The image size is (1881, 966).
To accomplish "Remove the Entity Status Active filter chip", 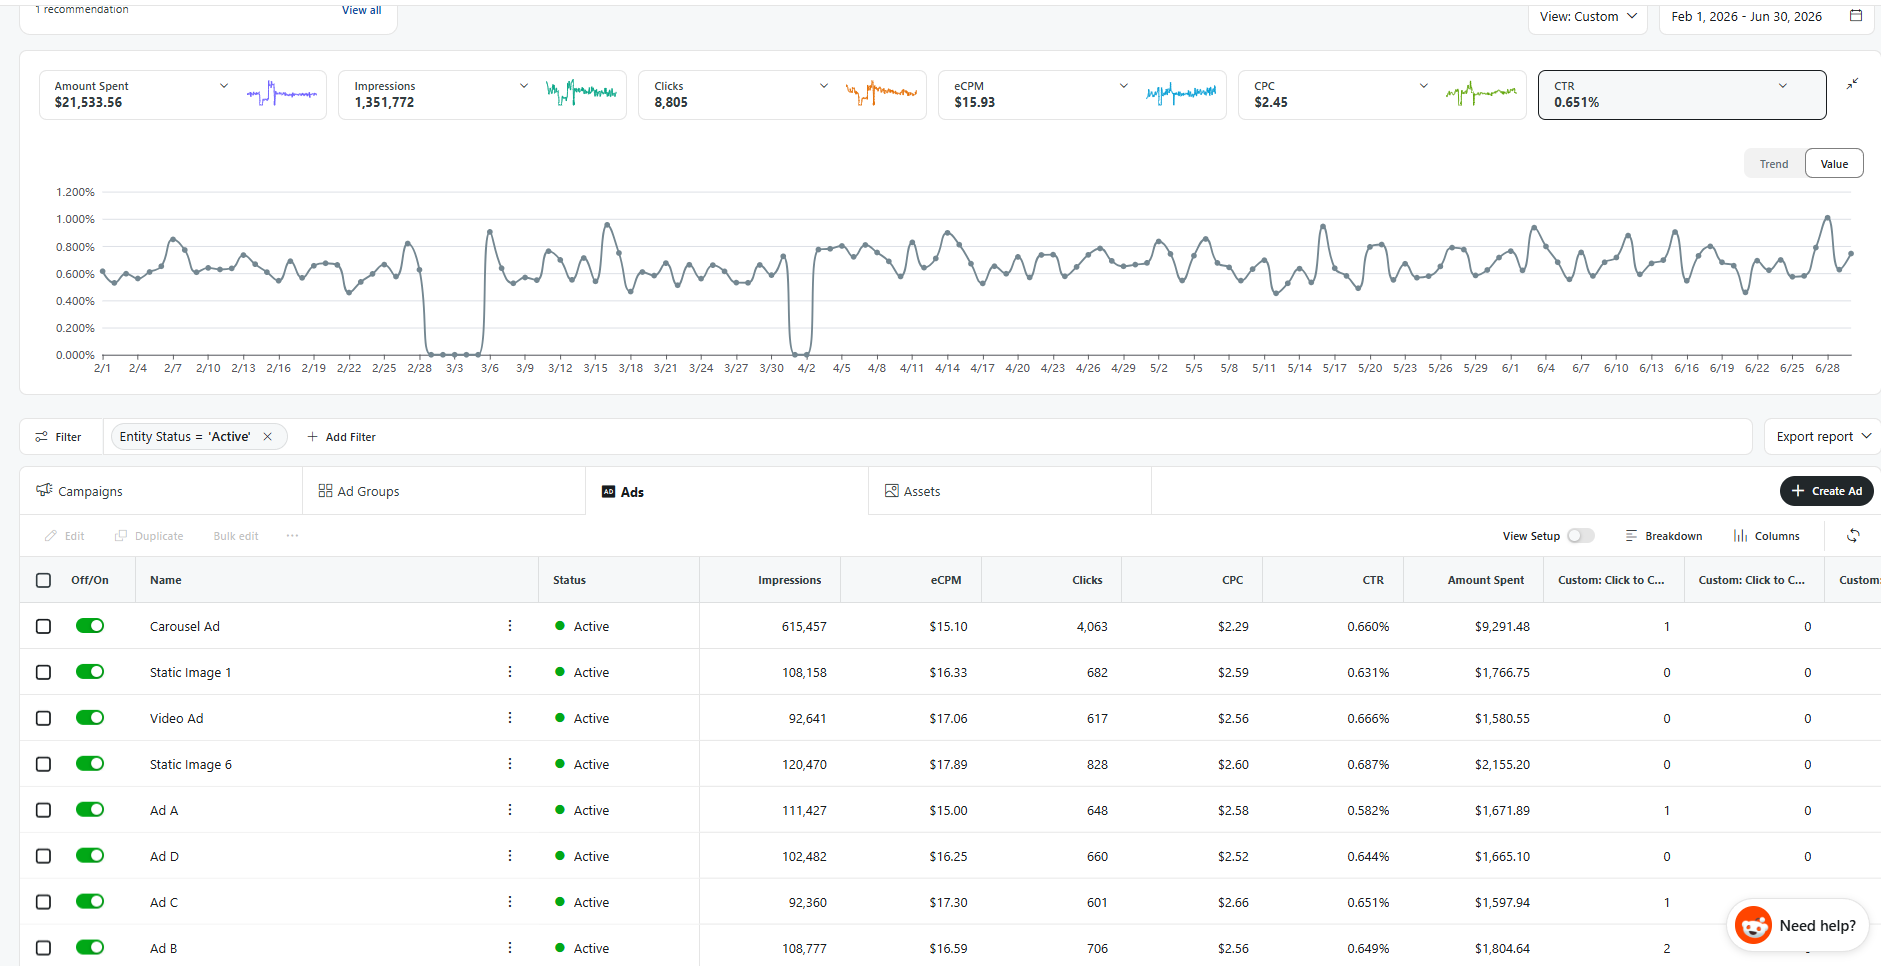I will [268, 437].
